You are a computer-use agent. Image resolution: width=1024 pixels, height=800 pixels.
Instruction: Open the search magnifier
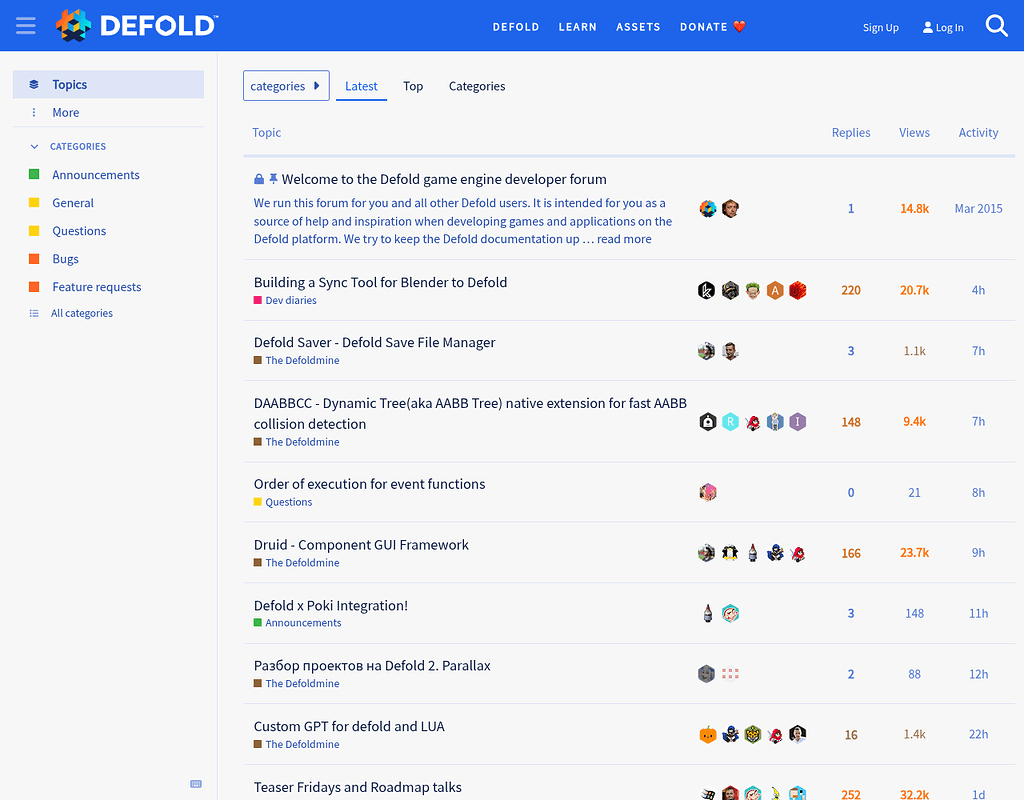pos(996,25)
